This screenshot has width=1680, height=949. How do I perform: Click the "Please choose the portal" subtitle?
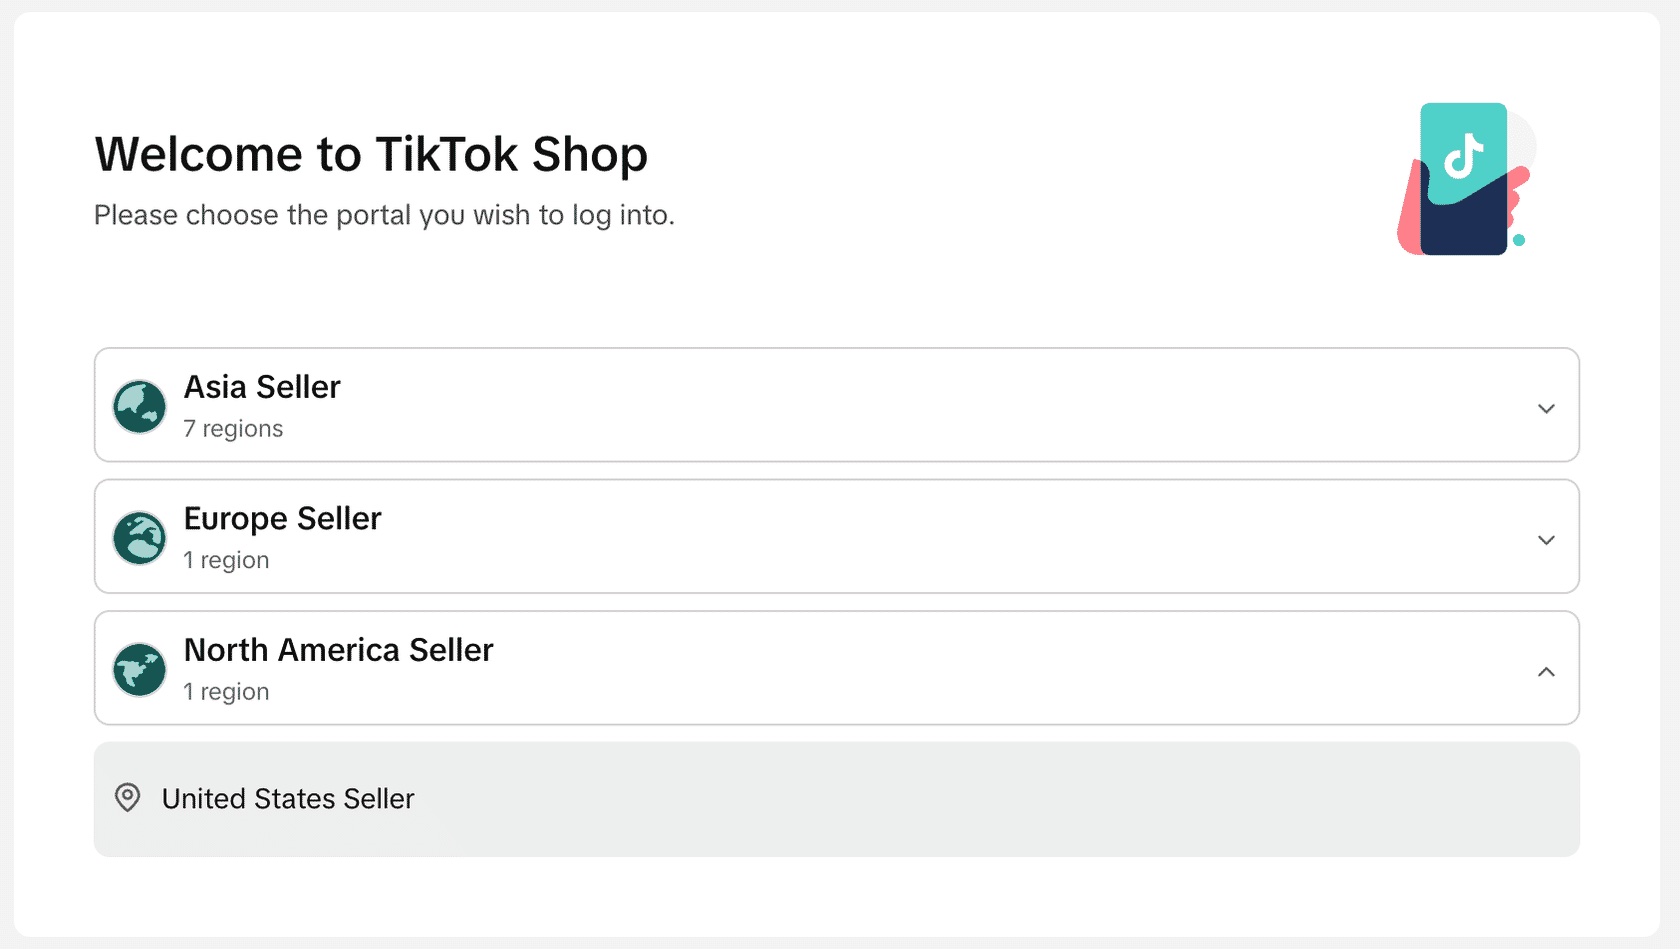click(x=384, y=215)
